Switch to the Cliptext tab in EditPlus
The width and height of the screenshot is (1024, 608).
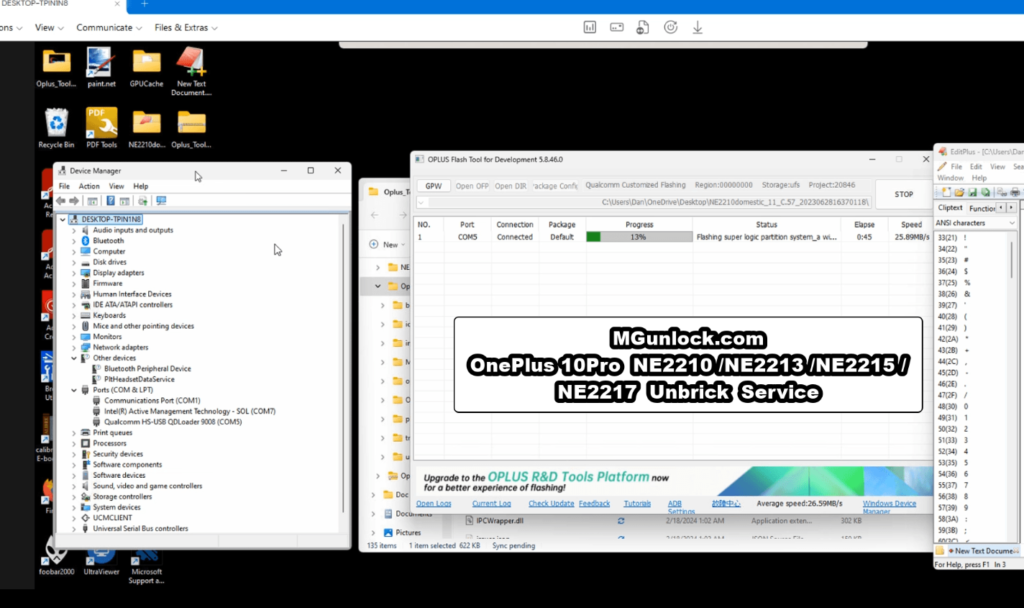pyautogui.click(x=950, y=208)
